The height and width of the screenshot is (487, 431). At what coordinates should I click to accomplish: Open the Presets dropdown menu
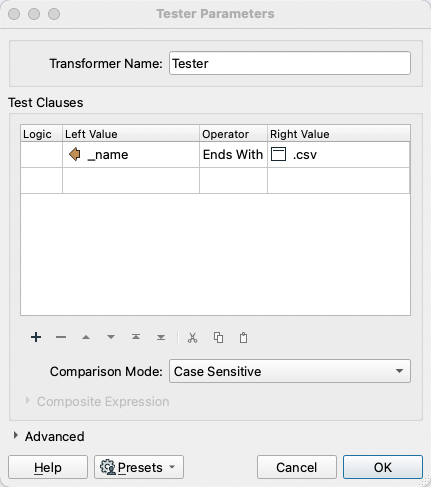point(139,467)
